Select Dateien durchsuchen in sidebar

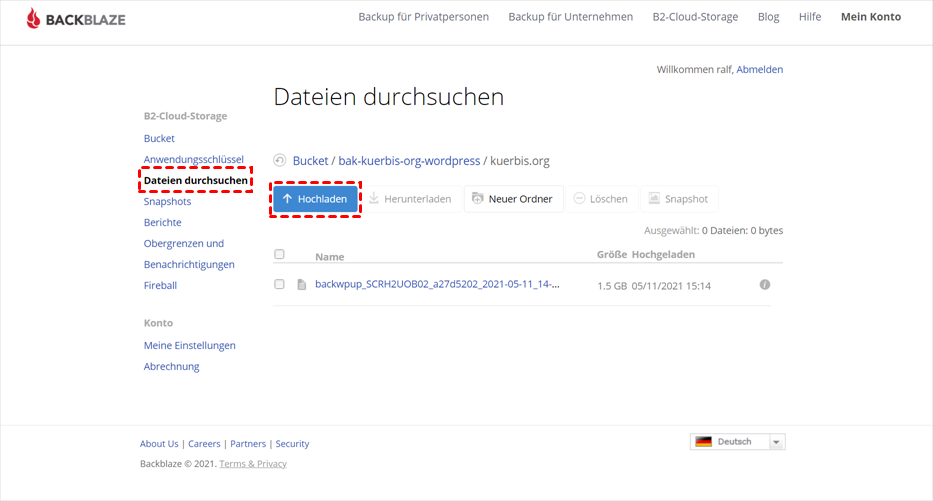[x=196, y=180]
